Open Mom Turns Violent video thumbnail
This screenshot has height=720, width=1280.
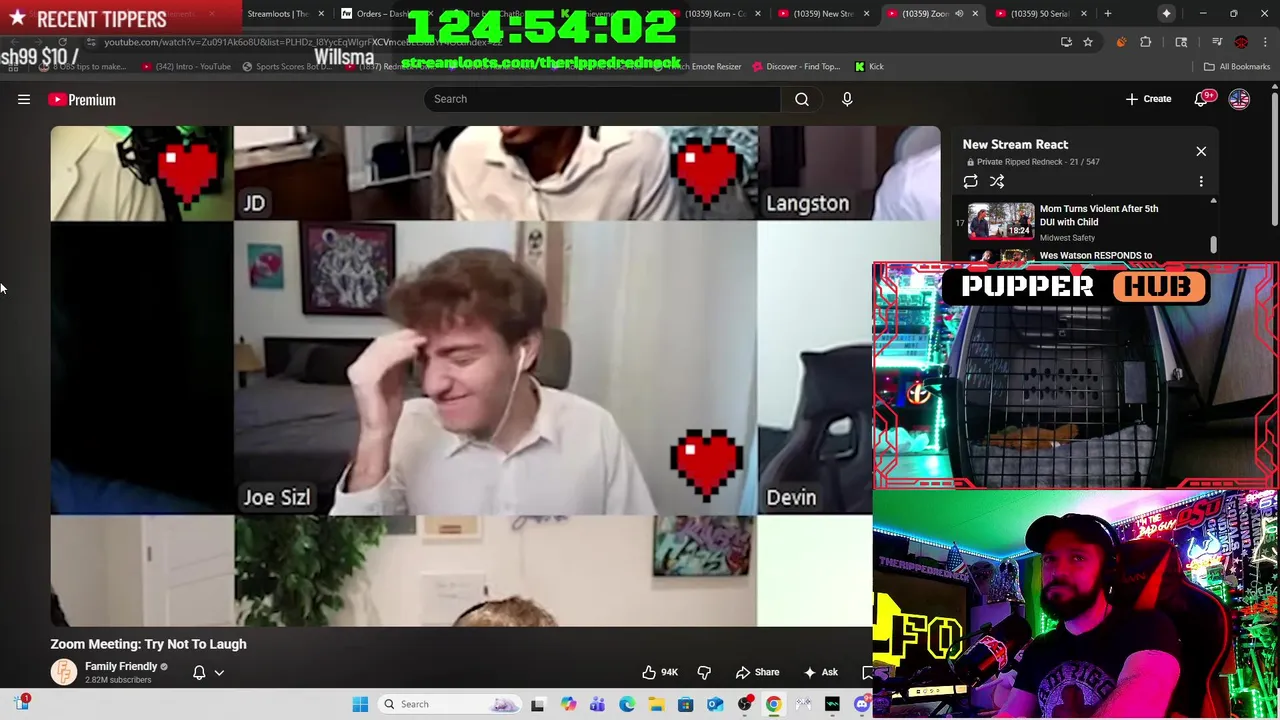tap(1001, 220)
